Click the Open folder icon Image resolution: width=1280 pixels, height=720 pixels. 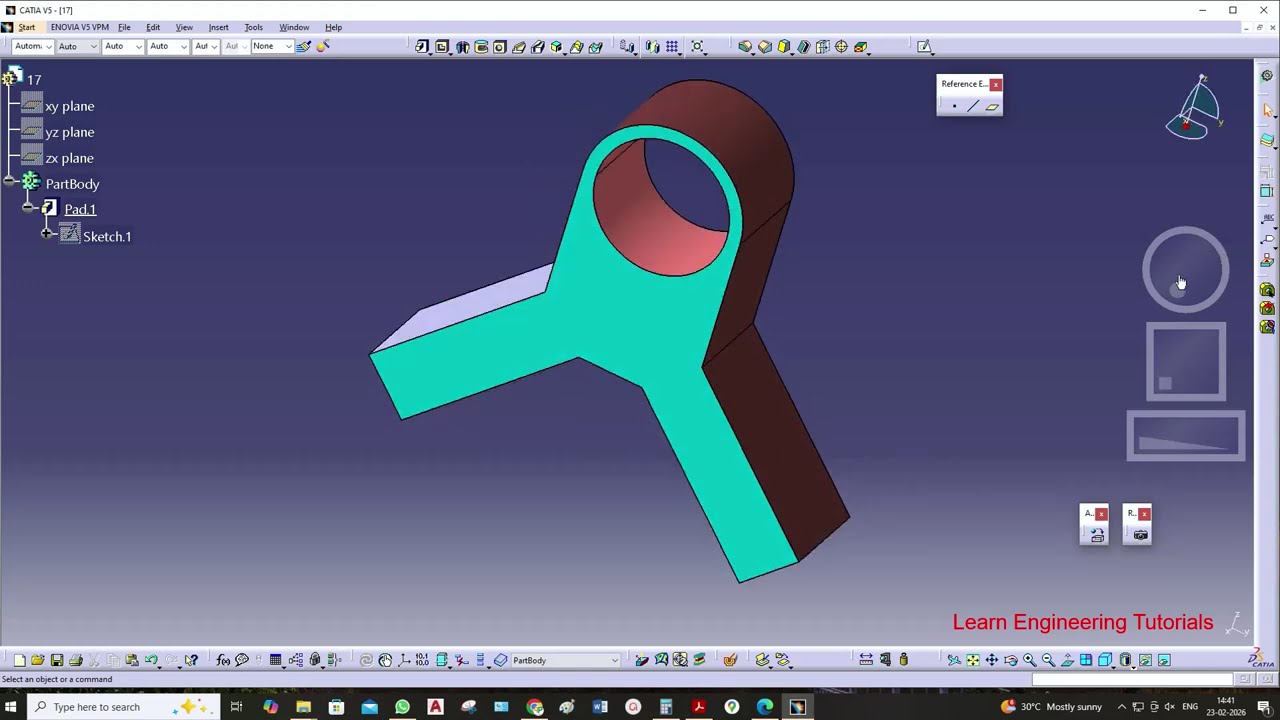coord(37,660)
